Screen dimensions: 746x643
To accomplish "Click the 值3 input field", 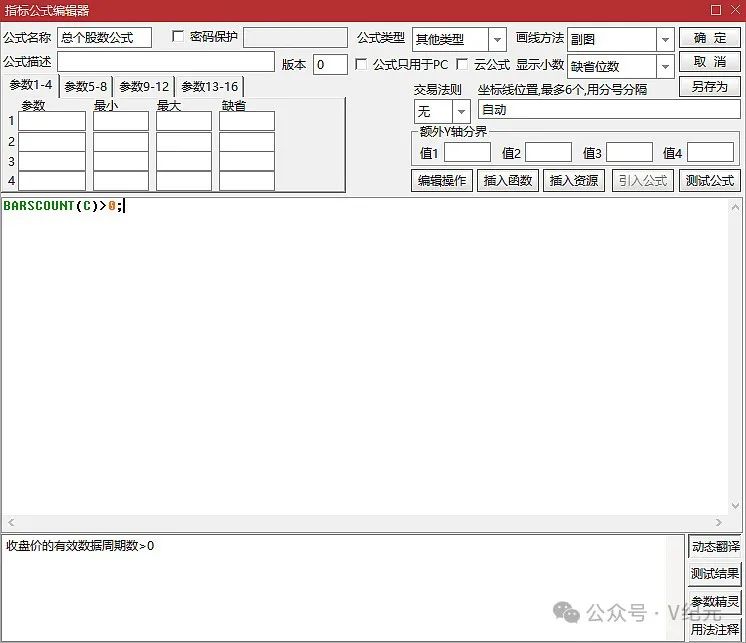I will (x=629, y=153).
